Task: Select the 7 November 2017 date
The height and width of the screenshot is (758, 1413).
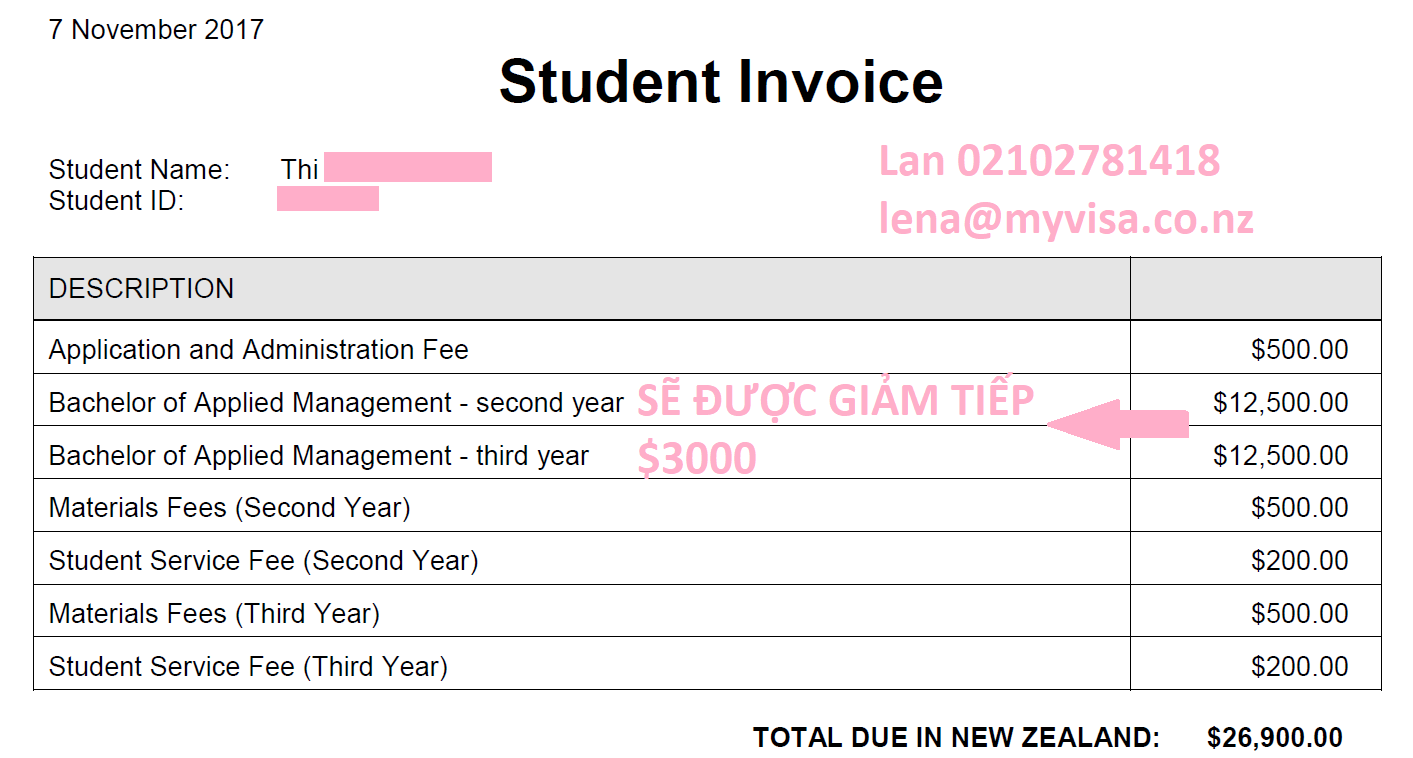Action: click(156, 29)
